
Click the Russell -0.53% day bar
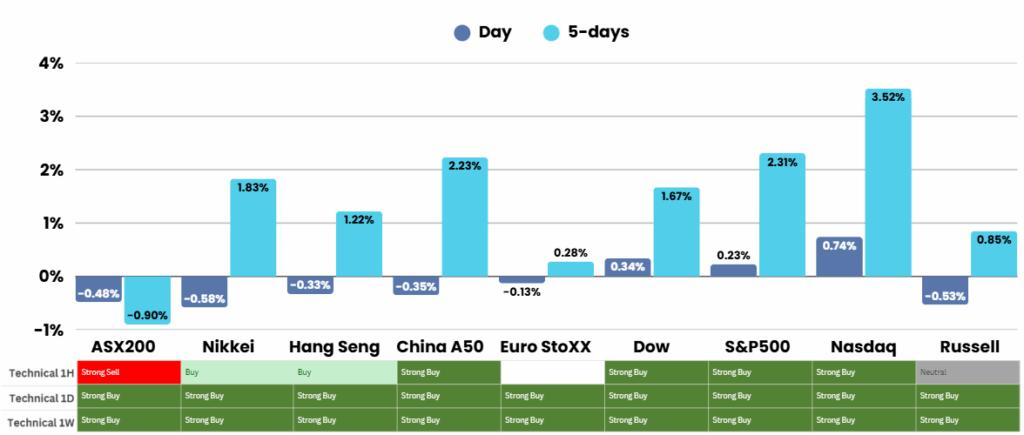pos(944,290)
